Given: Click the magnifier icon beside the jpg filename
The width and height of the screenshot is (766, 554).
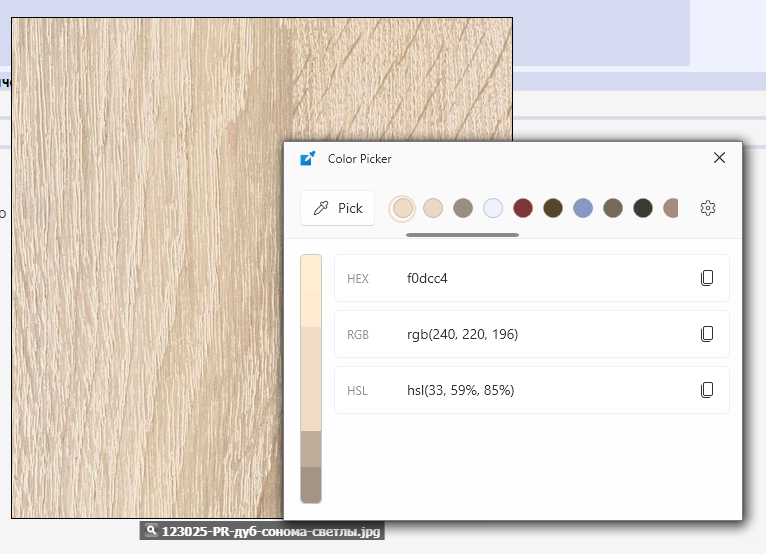Looking at the screenshot, I should (x=151, y=530).
